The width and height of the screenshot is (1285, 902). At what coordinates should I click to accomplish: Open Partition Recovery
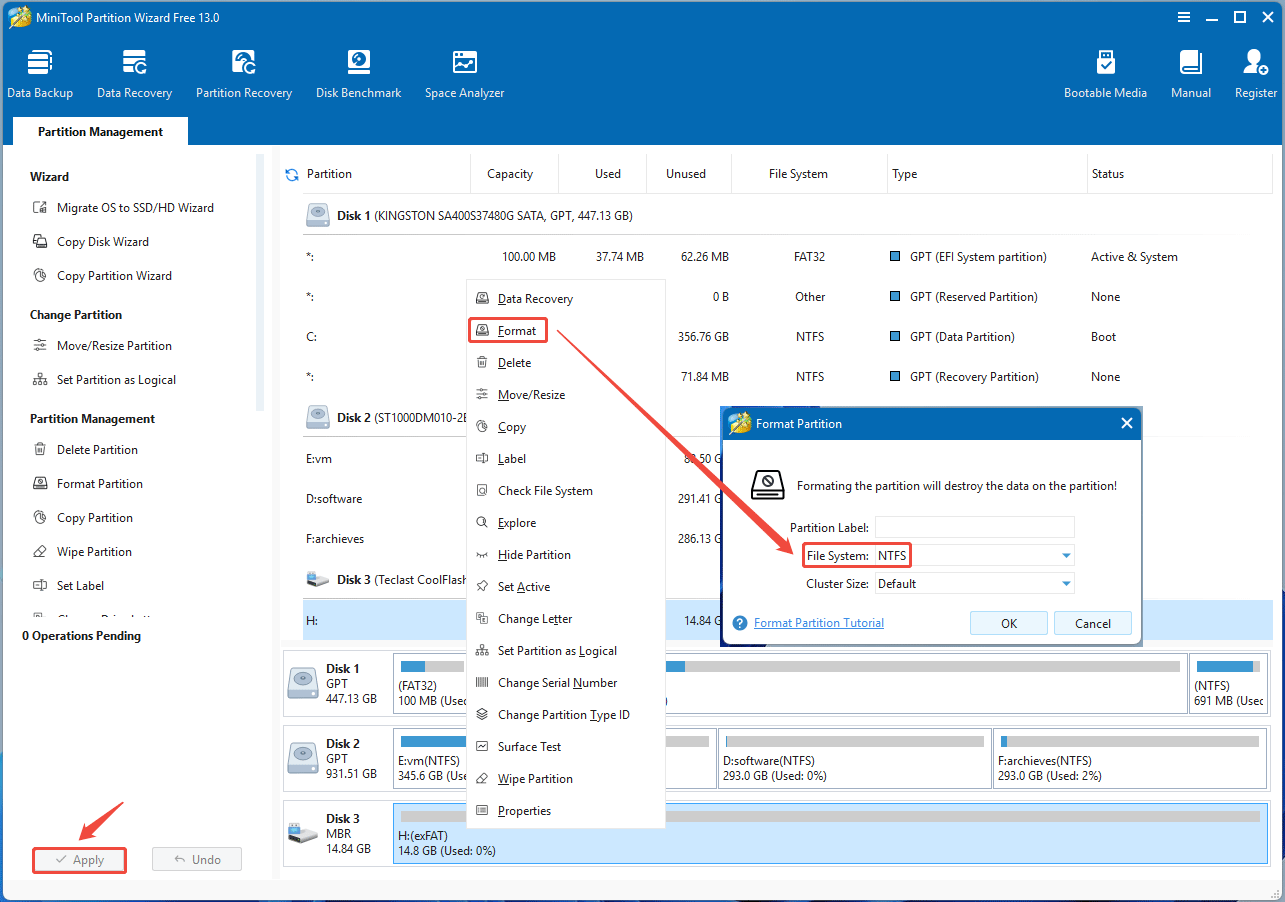coord(244,70)
